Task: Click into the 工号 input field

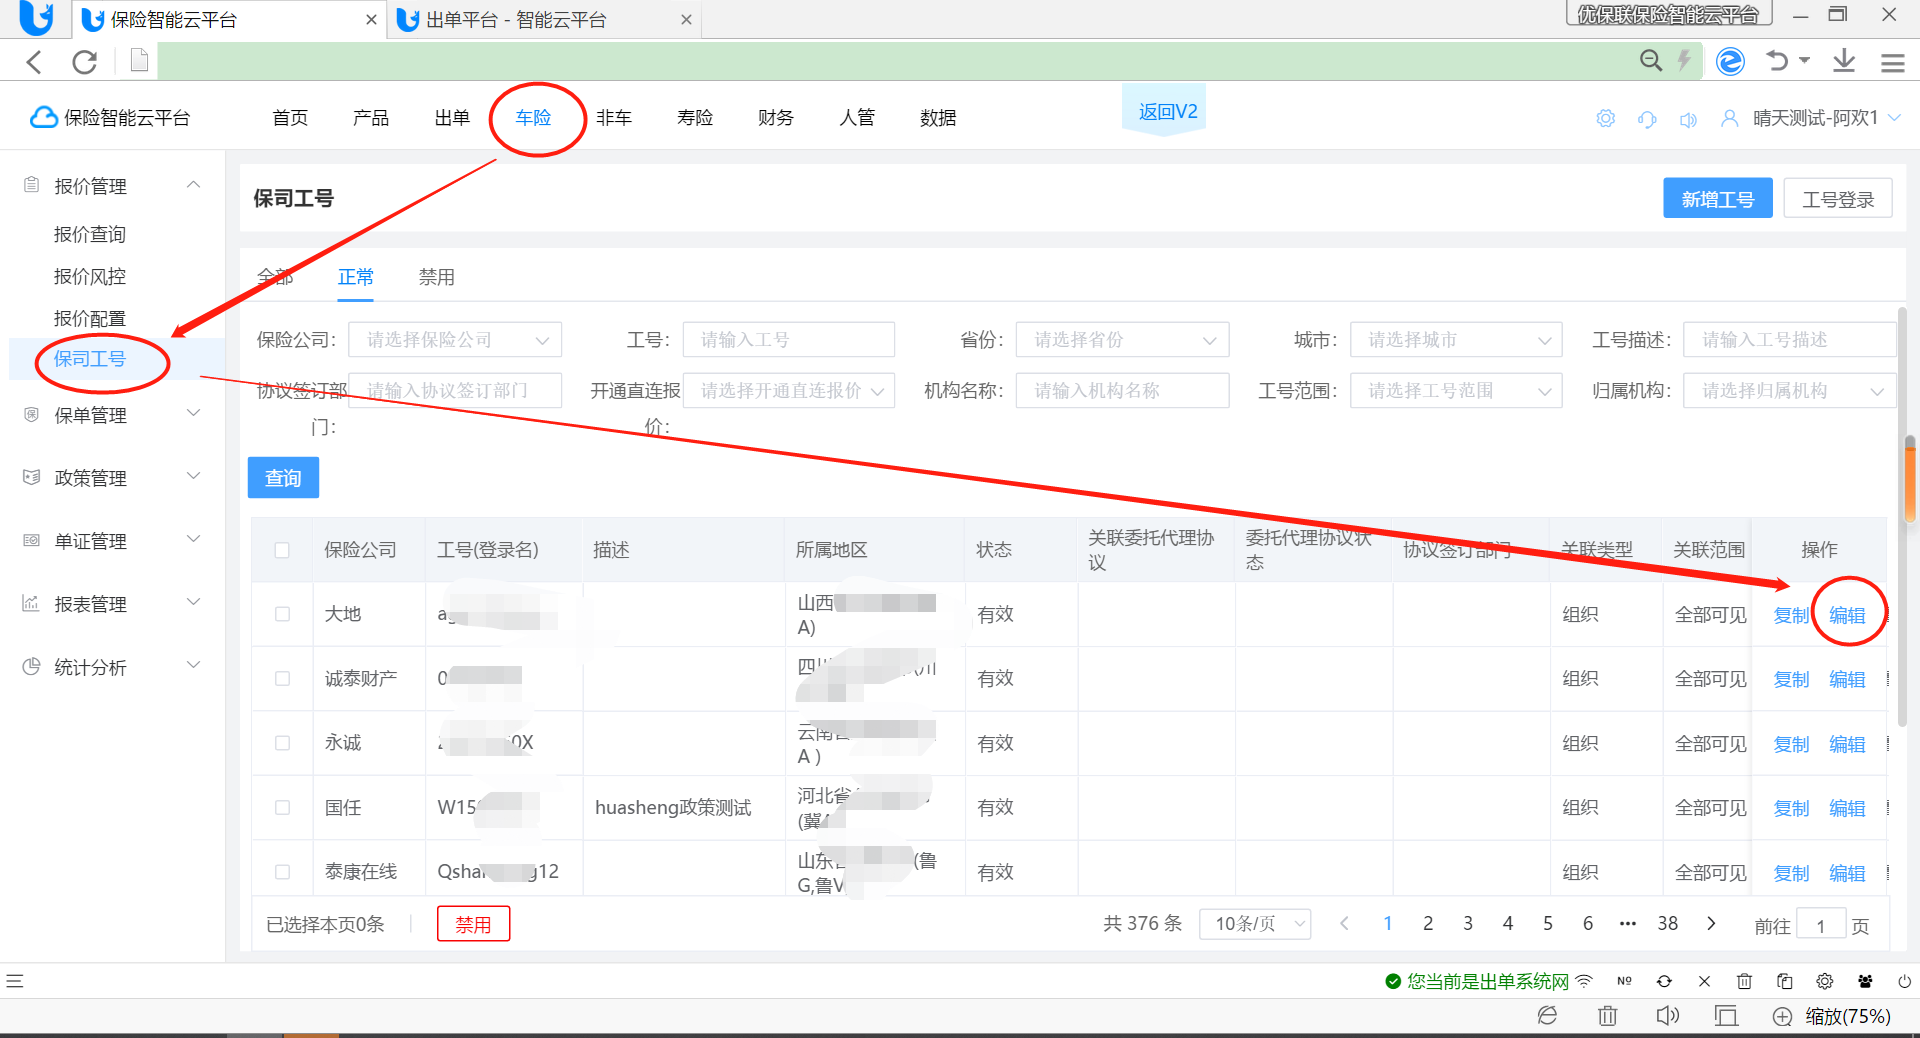Action: click(789, 340)
